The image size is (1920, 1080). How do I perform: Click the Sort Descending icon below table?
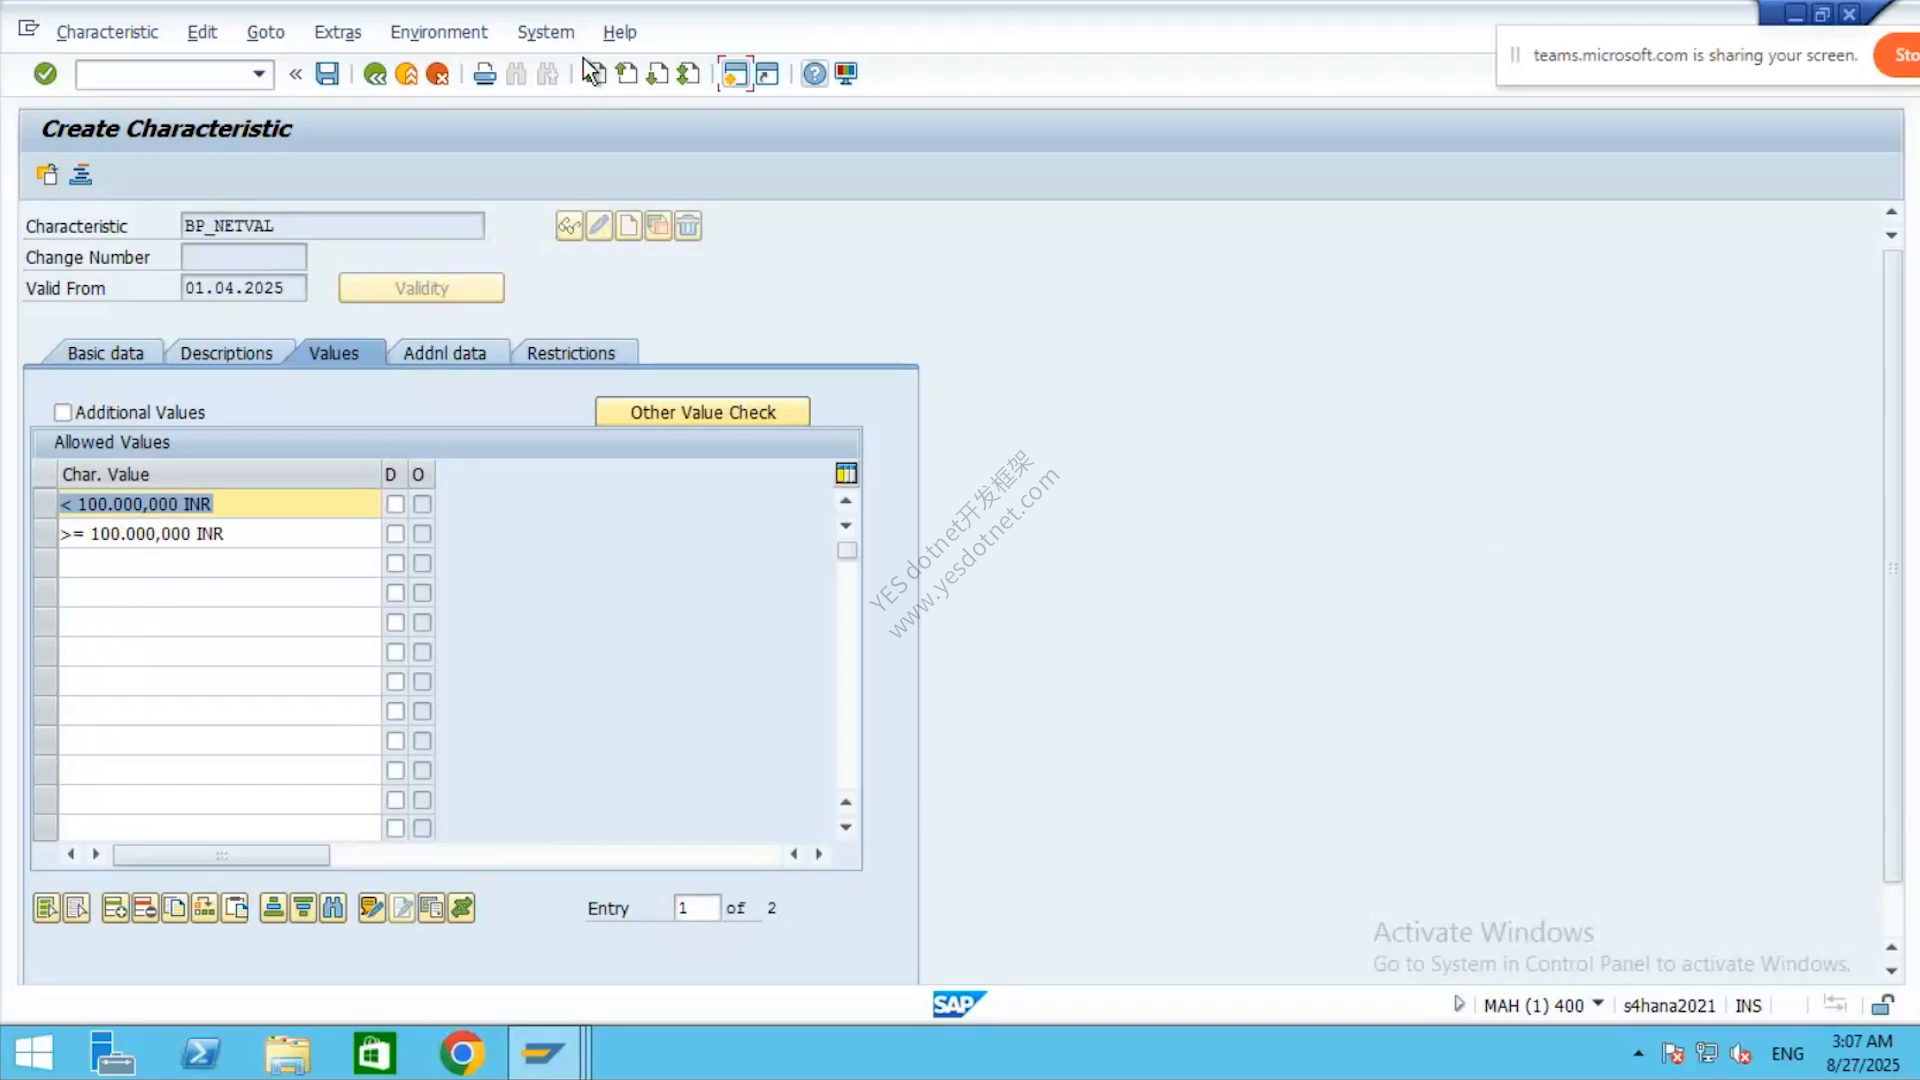(303, 908)
